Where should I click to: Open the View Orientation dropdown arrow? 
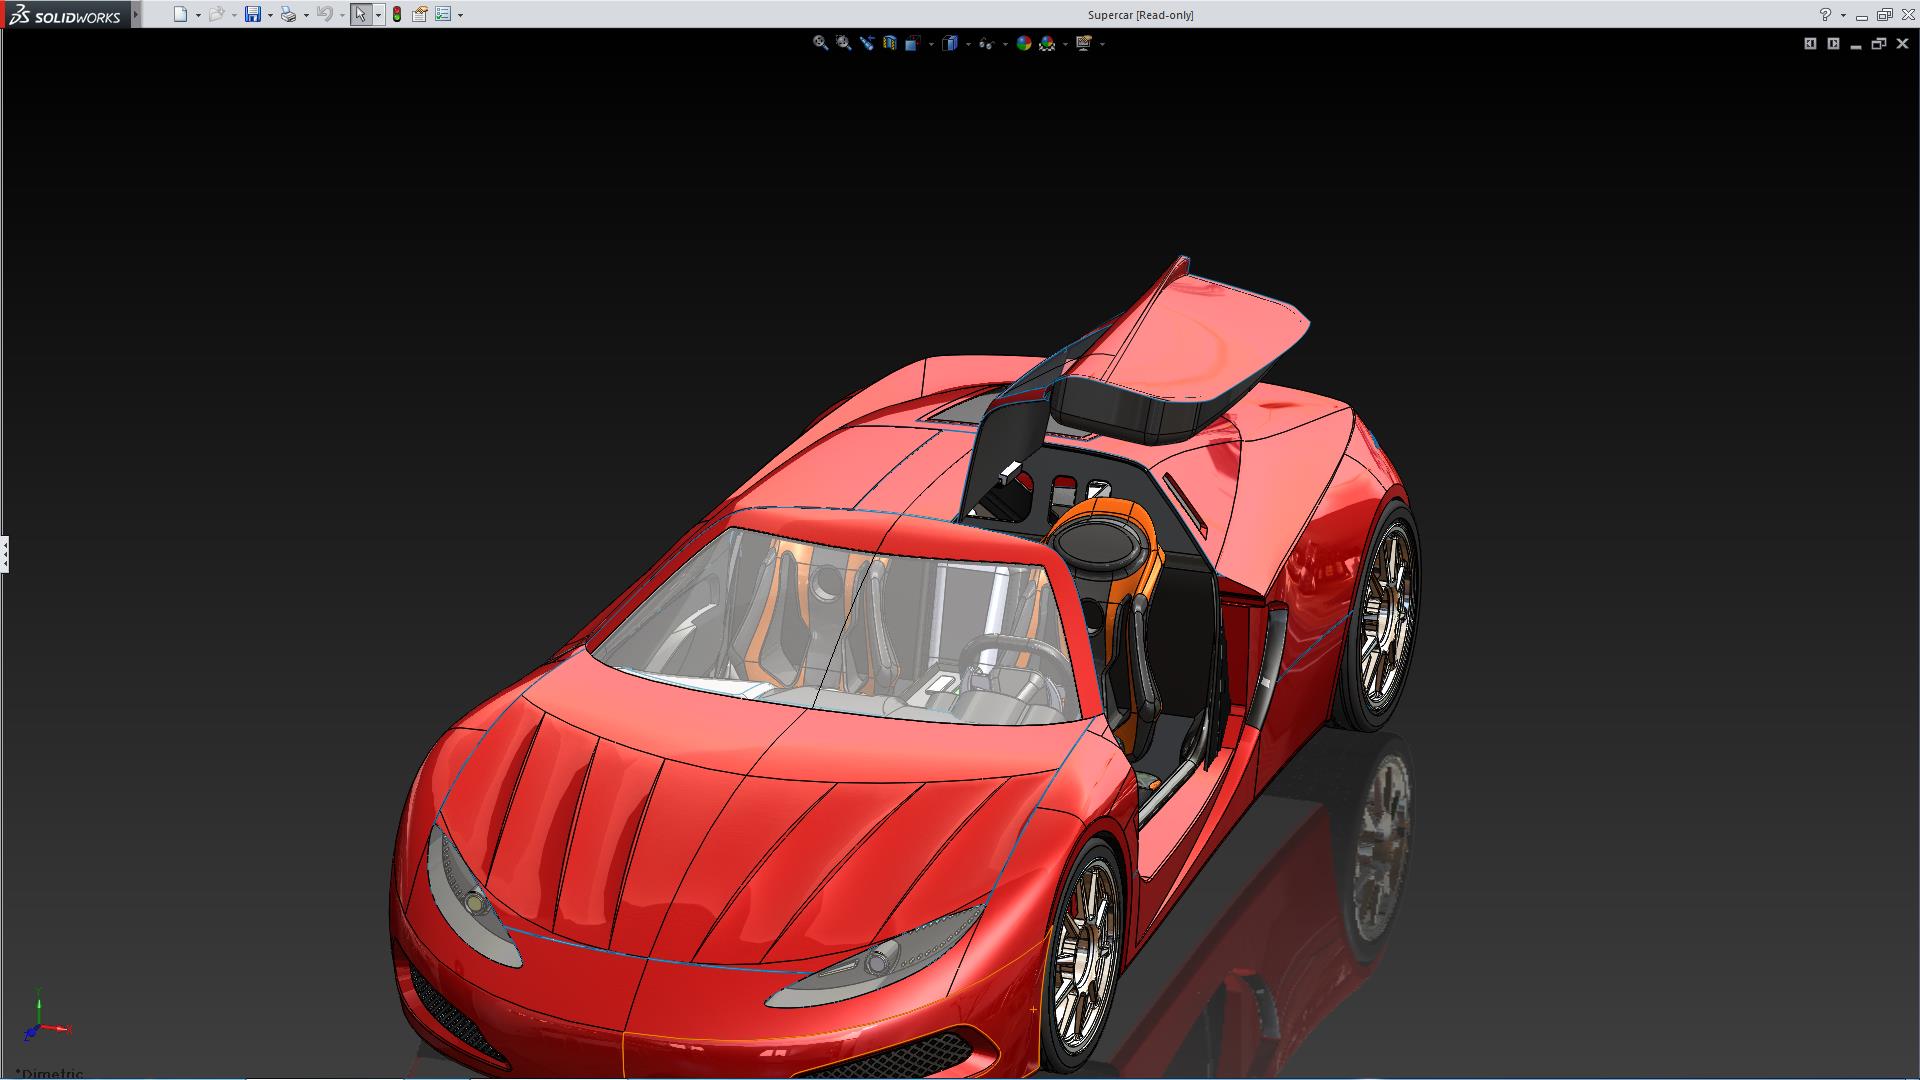point(931,44)
